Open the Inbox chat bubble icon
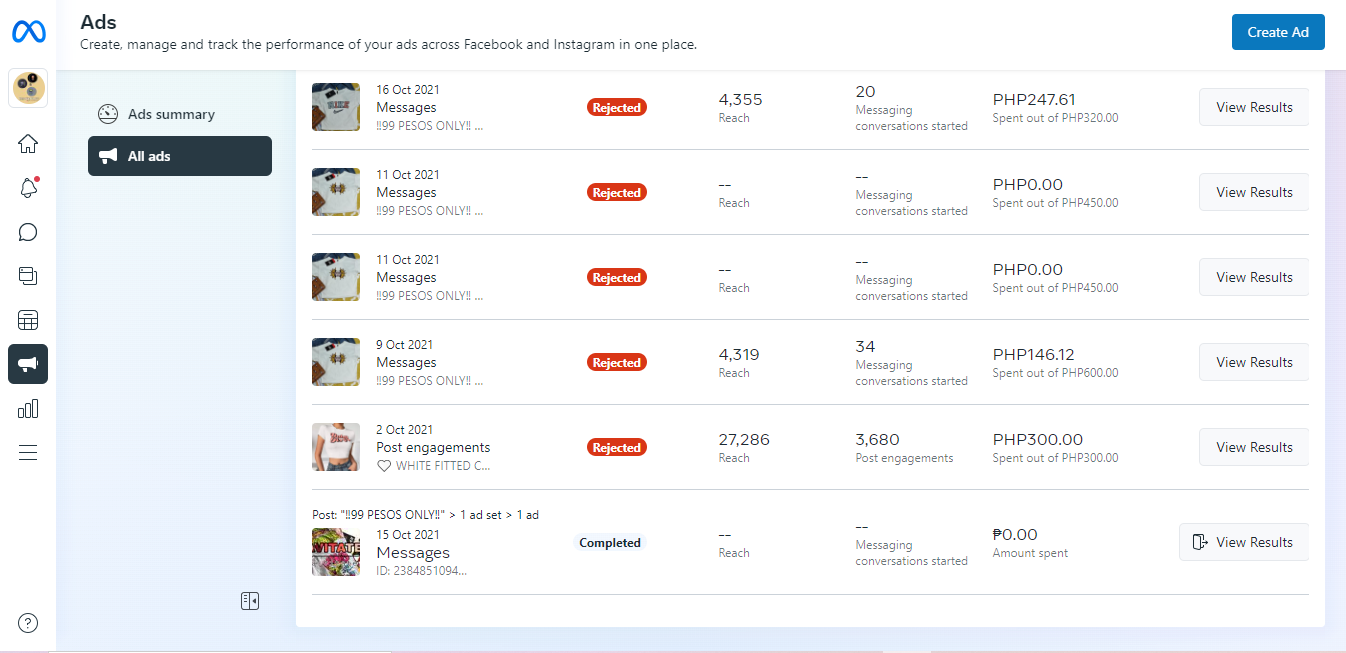This screenshot has height=653, width=1346. (28, 232)
